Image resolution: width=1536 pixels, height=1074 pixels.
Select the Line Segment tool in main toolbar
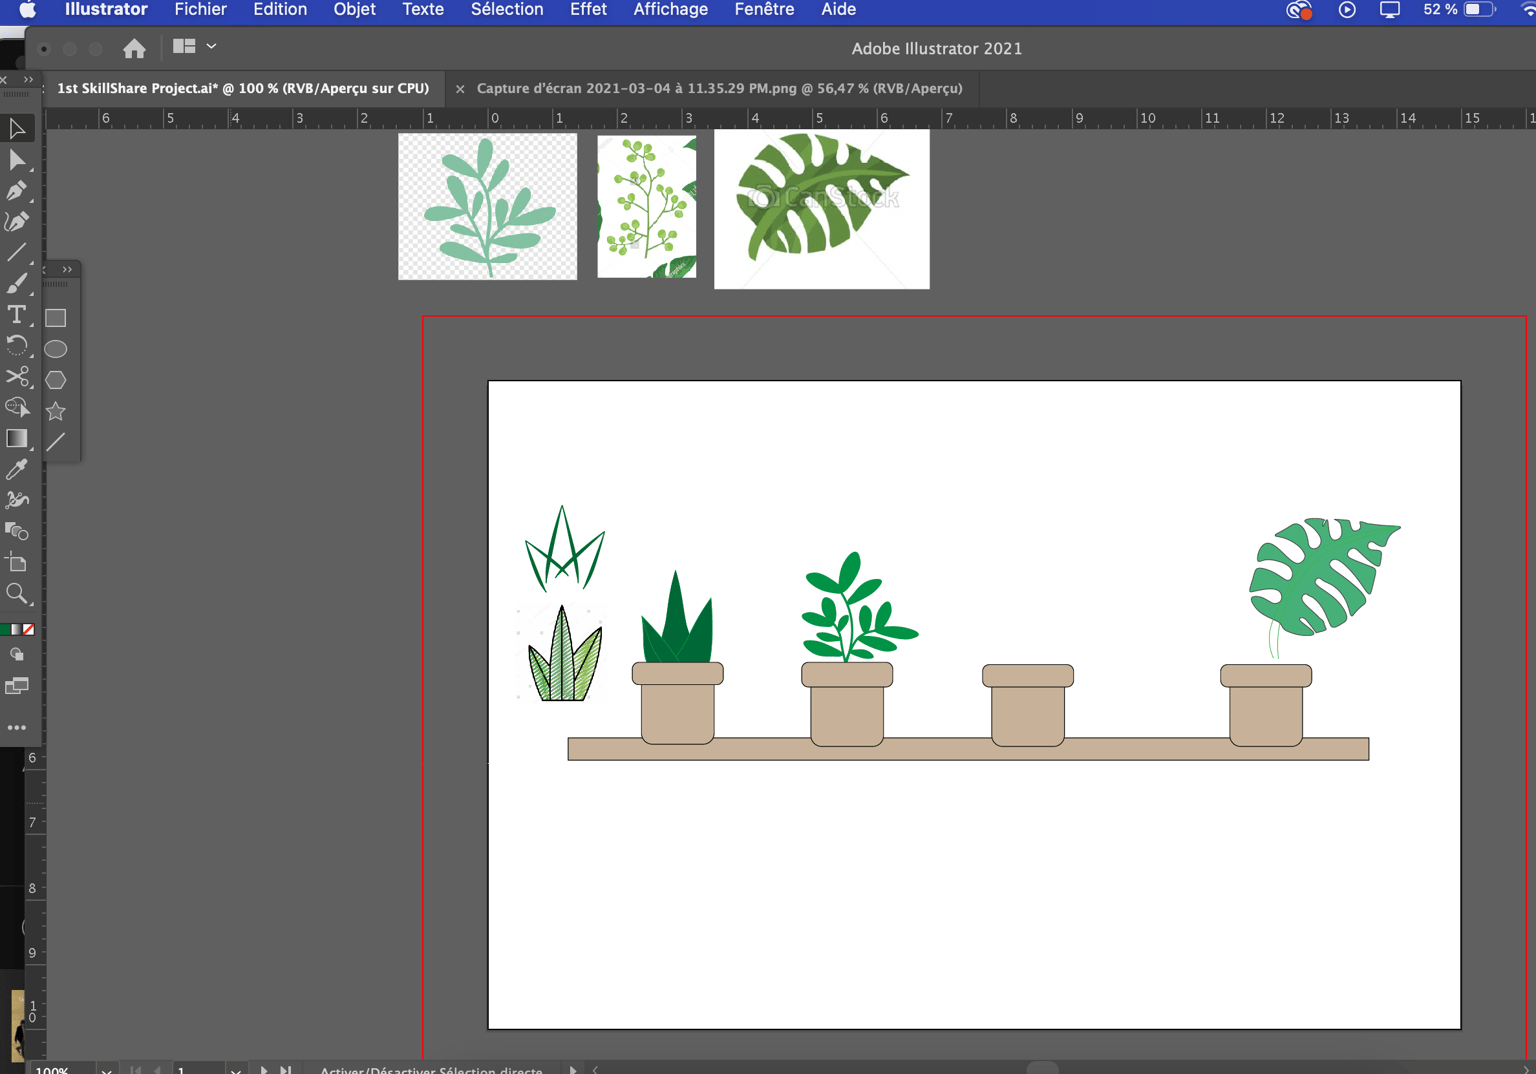click(x=17, y=252)
